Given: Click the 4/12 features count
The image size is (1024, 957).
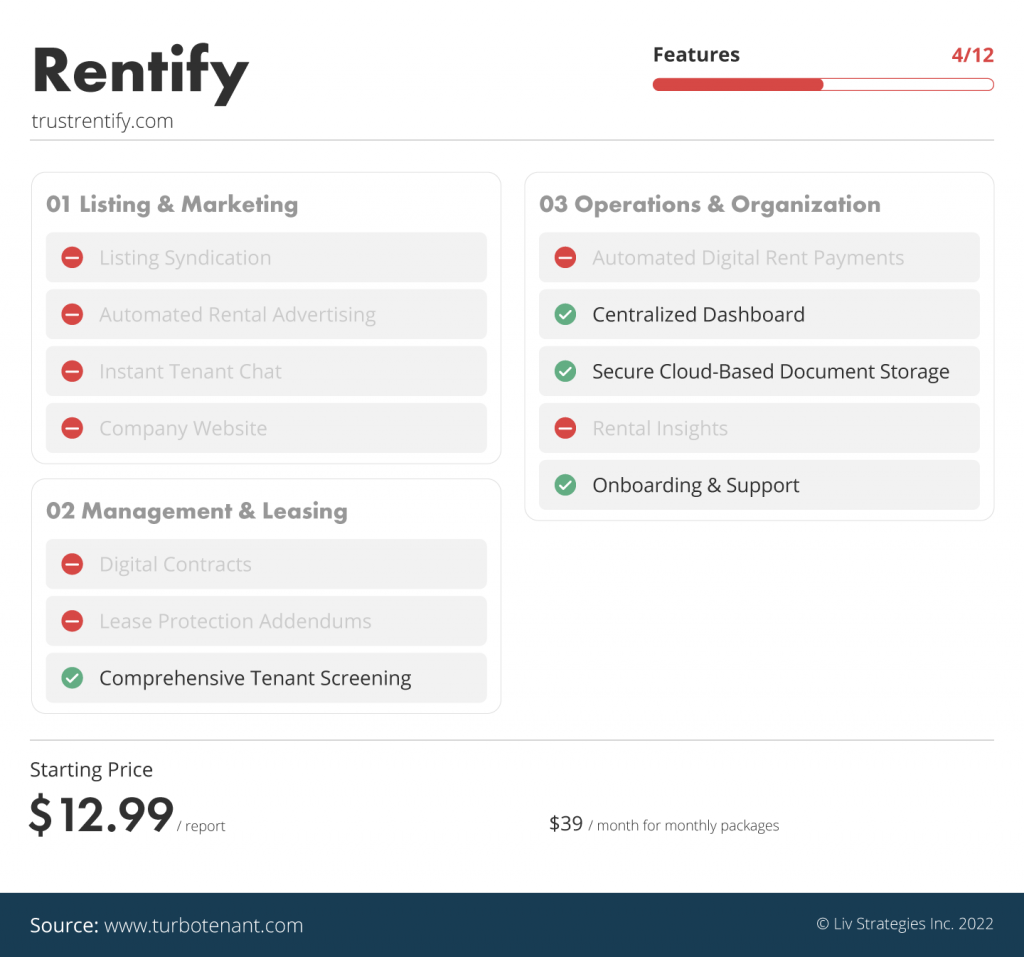Looking at the screenshot, I should coord(972,55).
